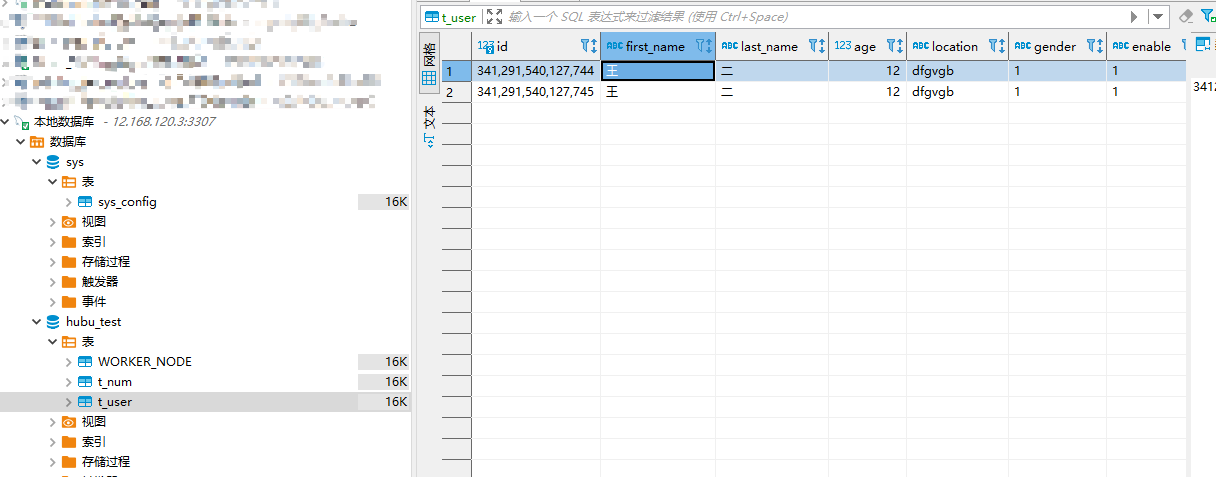Click the apply filter arrow button
Screen dimensions: 1216x477
[x=1134, y=16]
